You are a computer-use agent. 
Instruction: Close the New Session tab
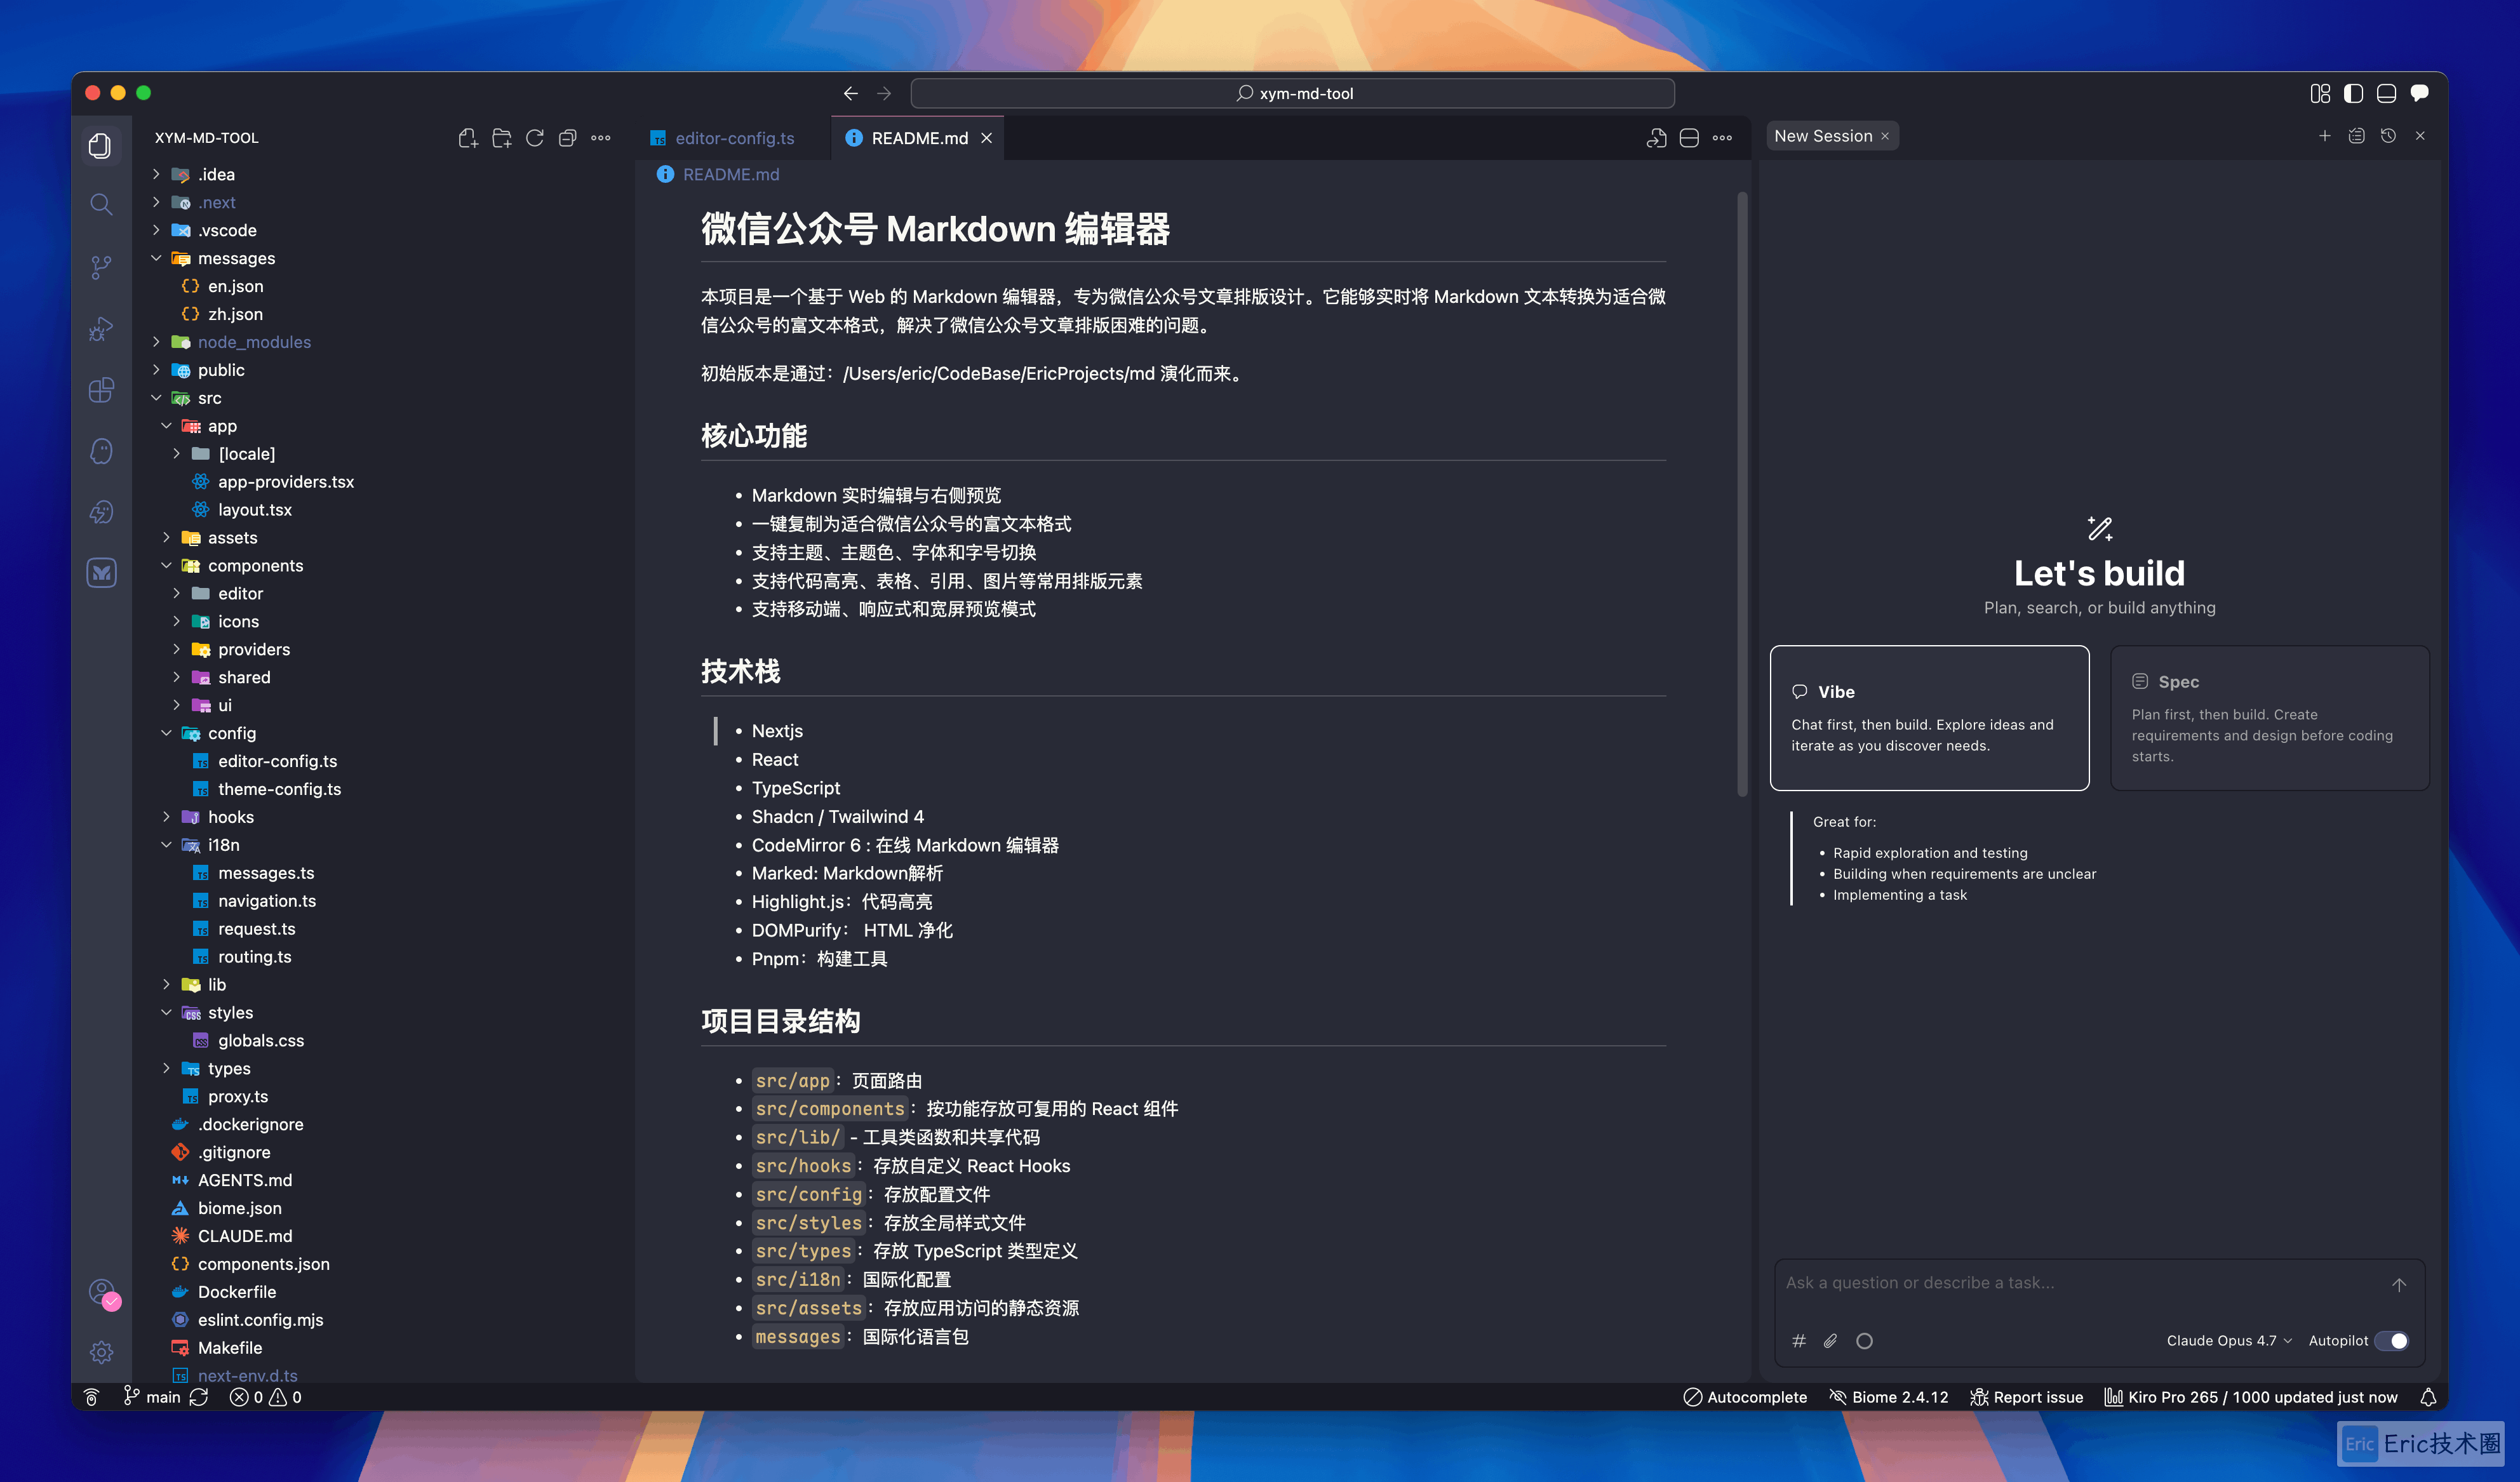[1885, 136]
